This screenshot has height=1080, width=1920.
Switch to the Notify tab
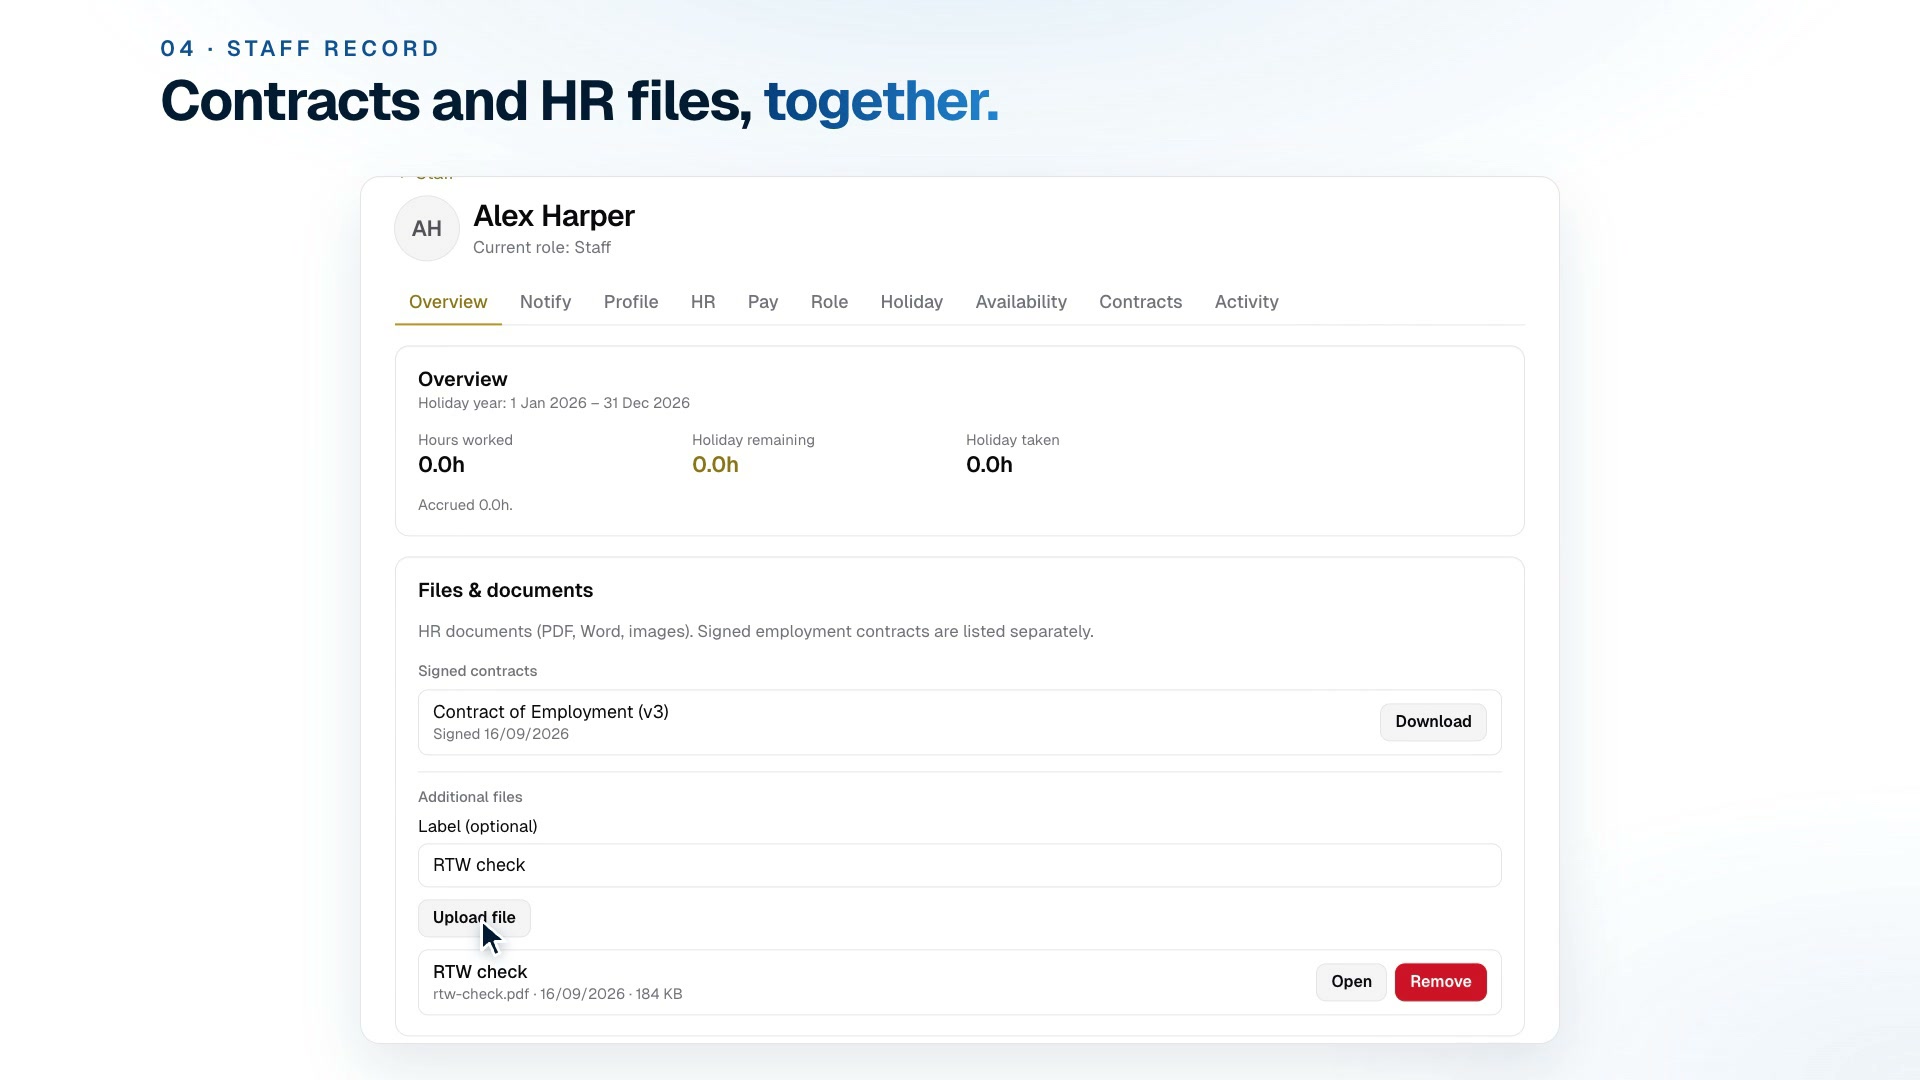coord(545,302)
